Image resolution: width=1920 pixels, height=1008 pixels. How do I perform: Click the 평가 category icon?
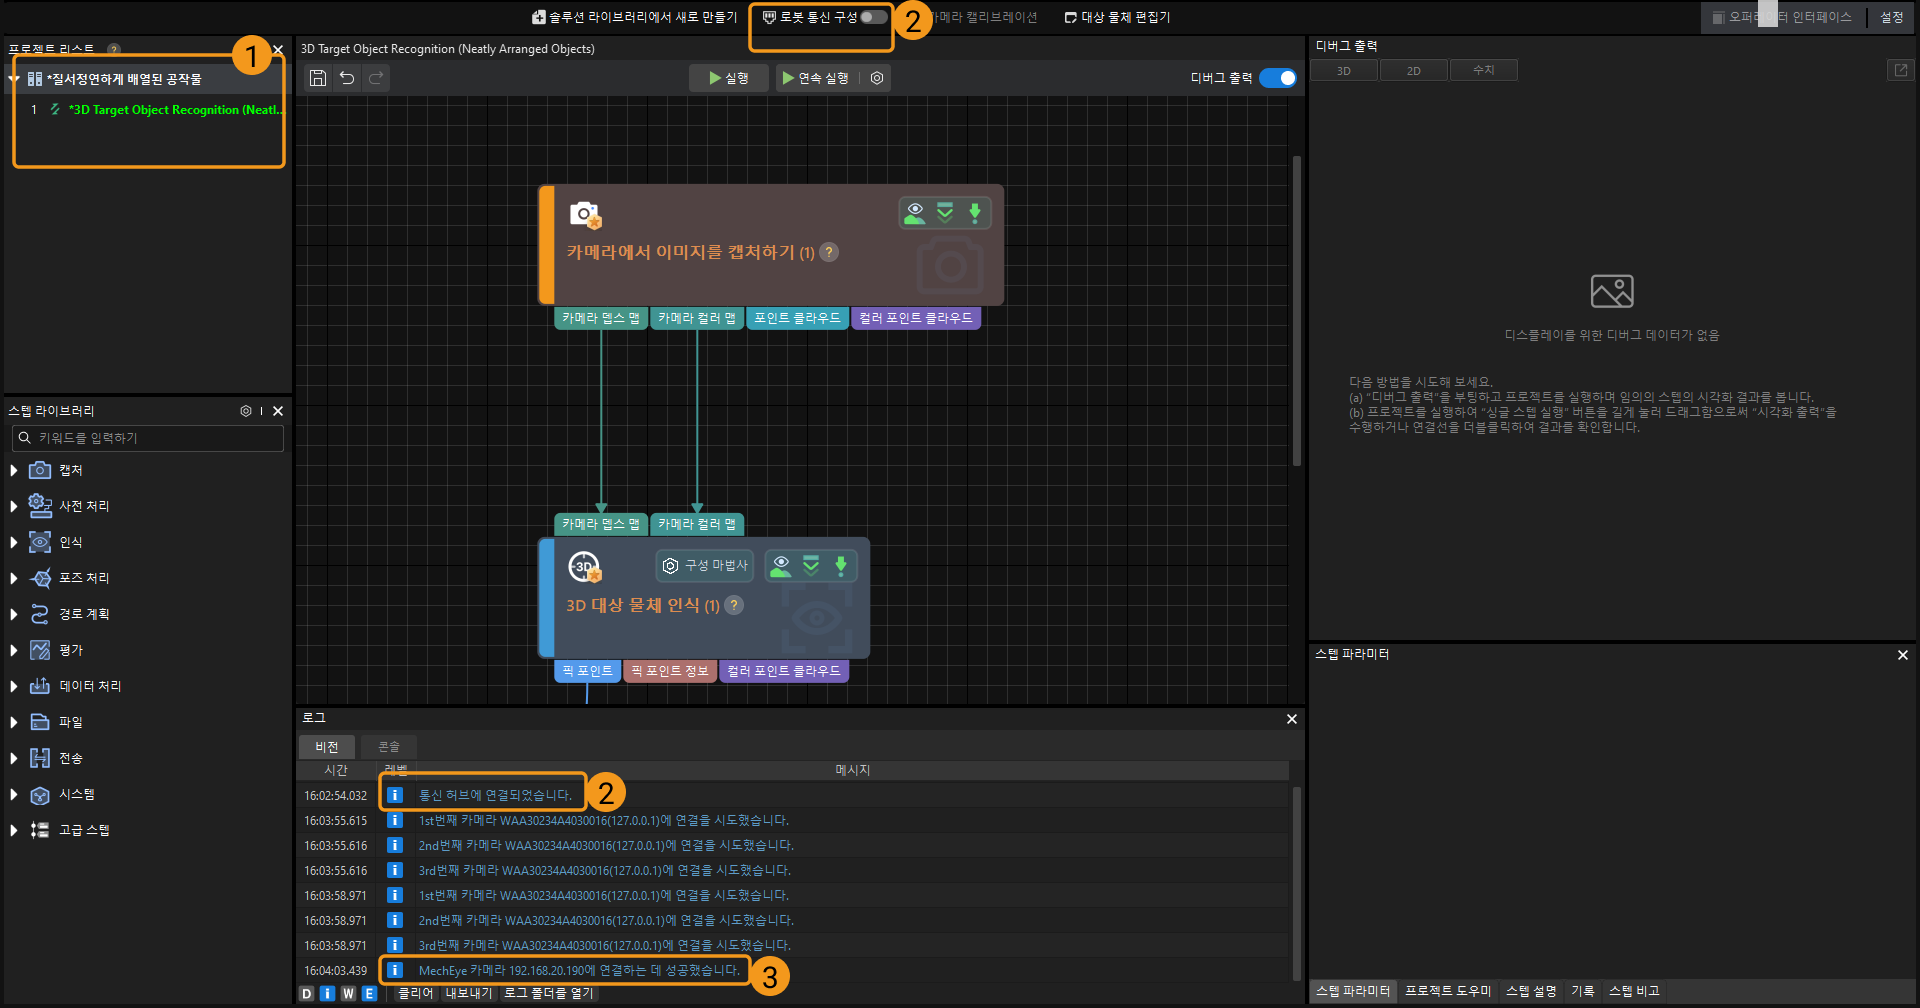pos(40,650)
